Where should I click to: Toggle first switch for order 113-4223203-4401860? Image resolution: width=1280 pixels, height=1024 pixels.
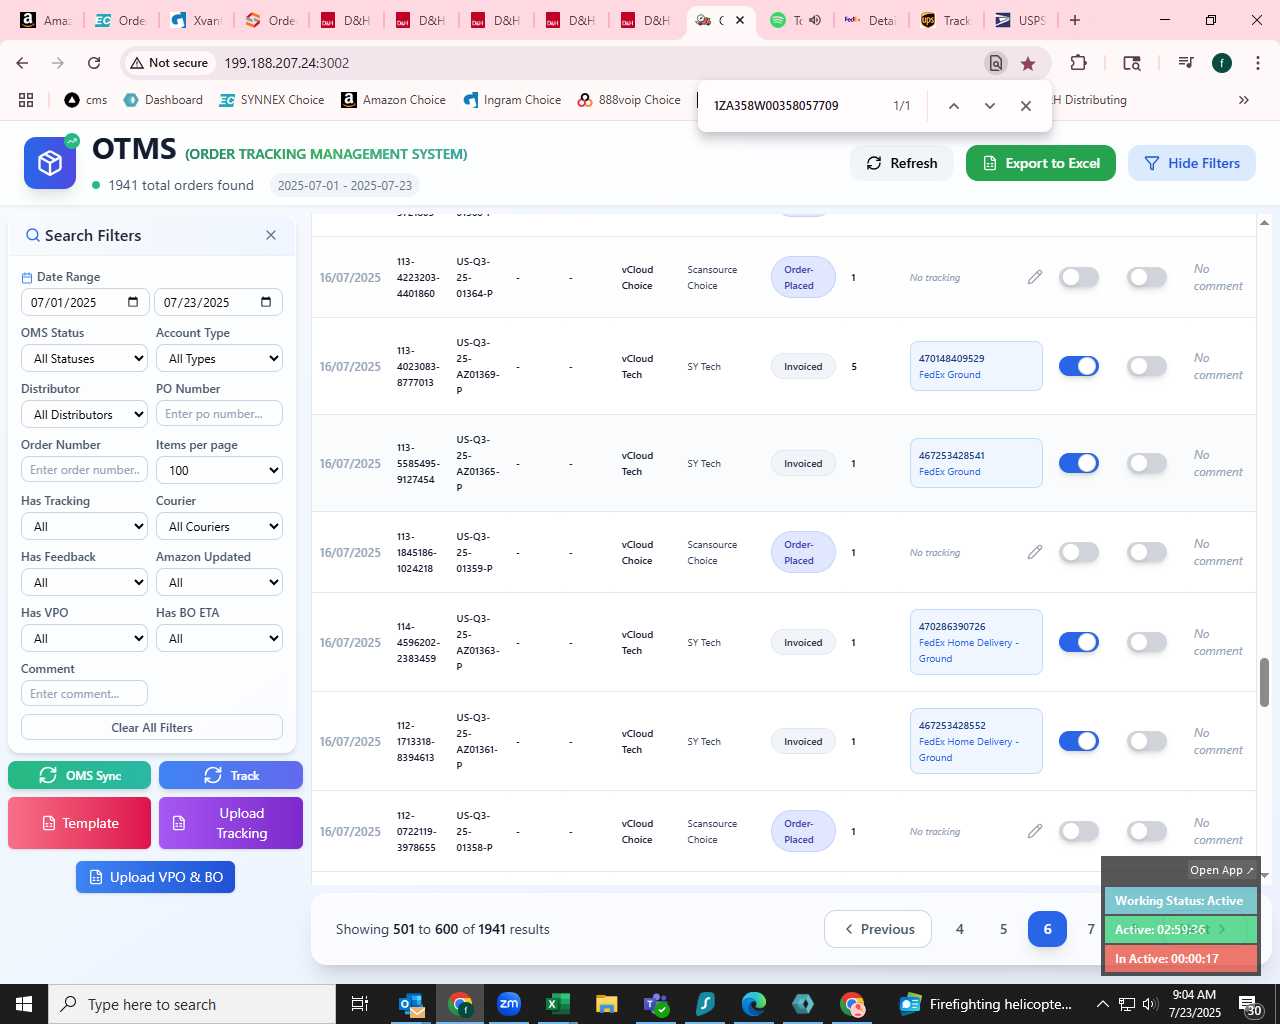pos(1079,277)
